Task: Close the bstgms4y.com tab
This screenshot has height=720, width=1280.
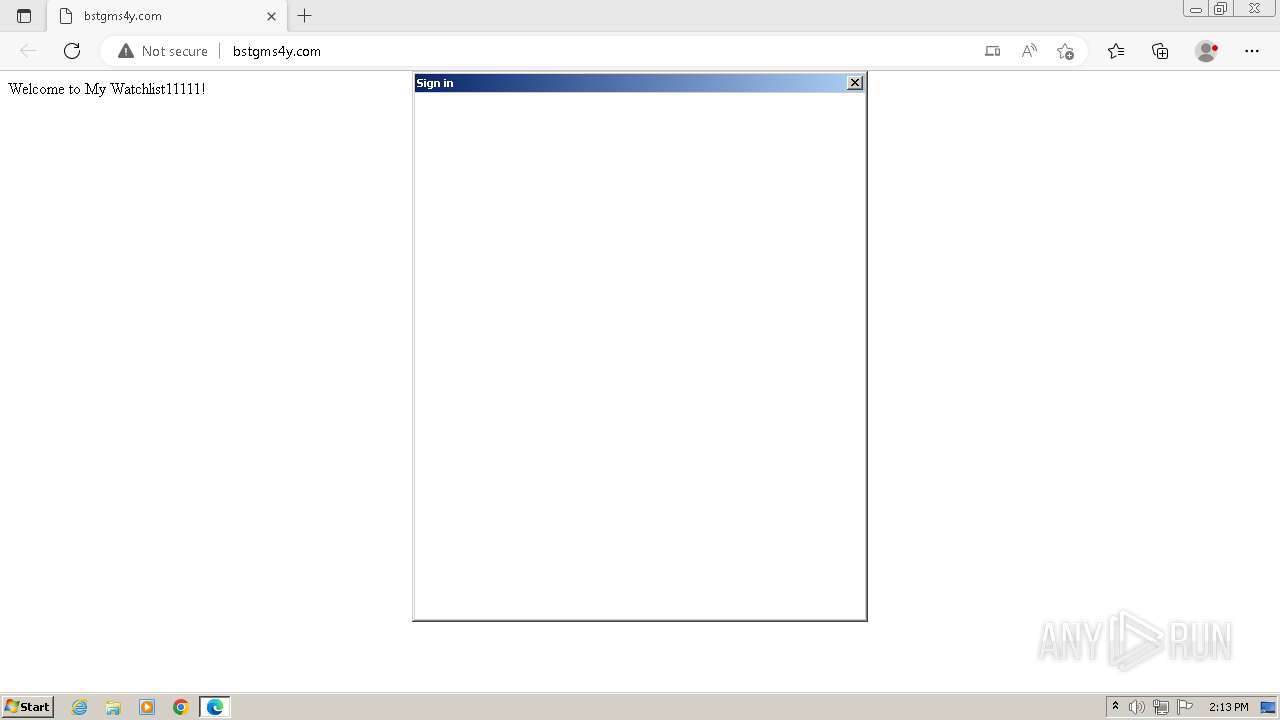Action: coord(271,16)
